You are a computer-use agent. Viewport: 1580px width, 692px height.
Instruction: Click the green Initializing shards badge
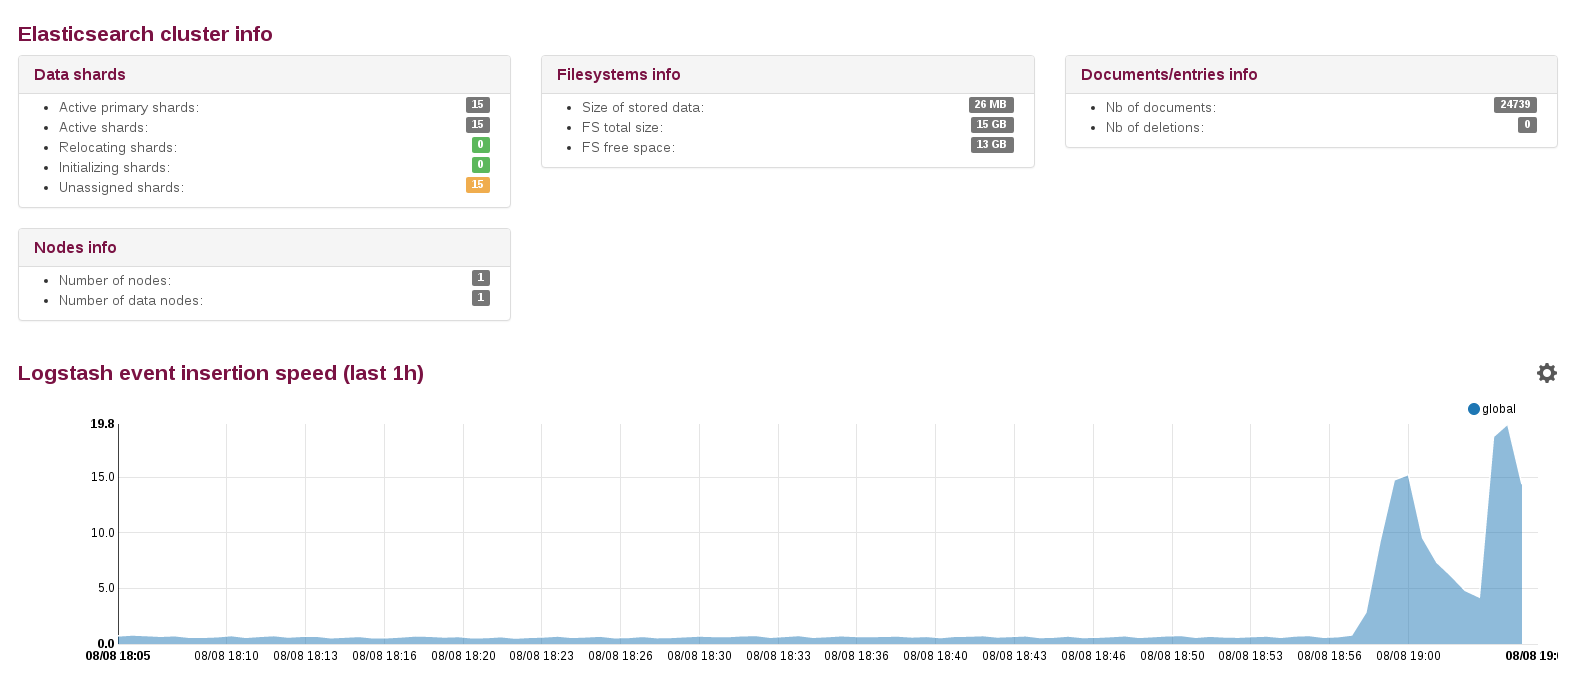click(x=481, y=165)
